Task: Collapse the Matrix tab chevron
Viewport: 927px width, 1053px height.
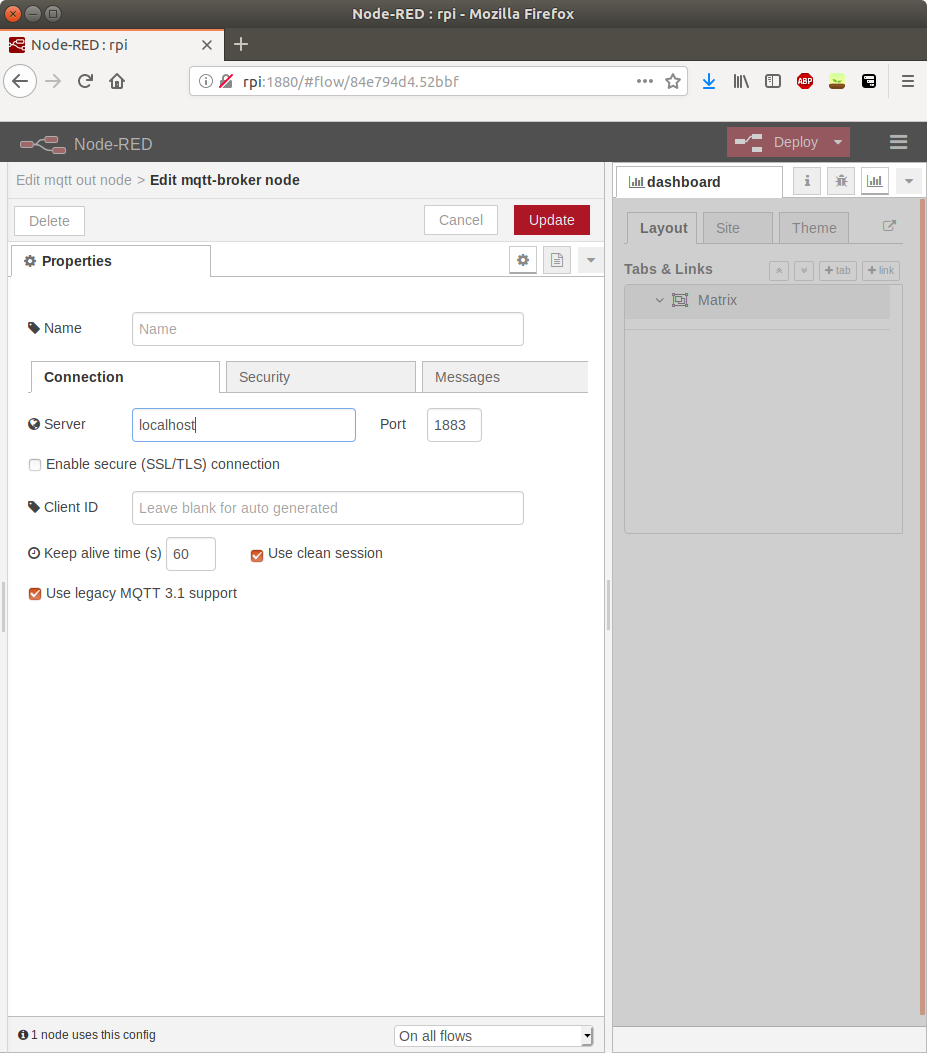Action: [x=660, y=300]
